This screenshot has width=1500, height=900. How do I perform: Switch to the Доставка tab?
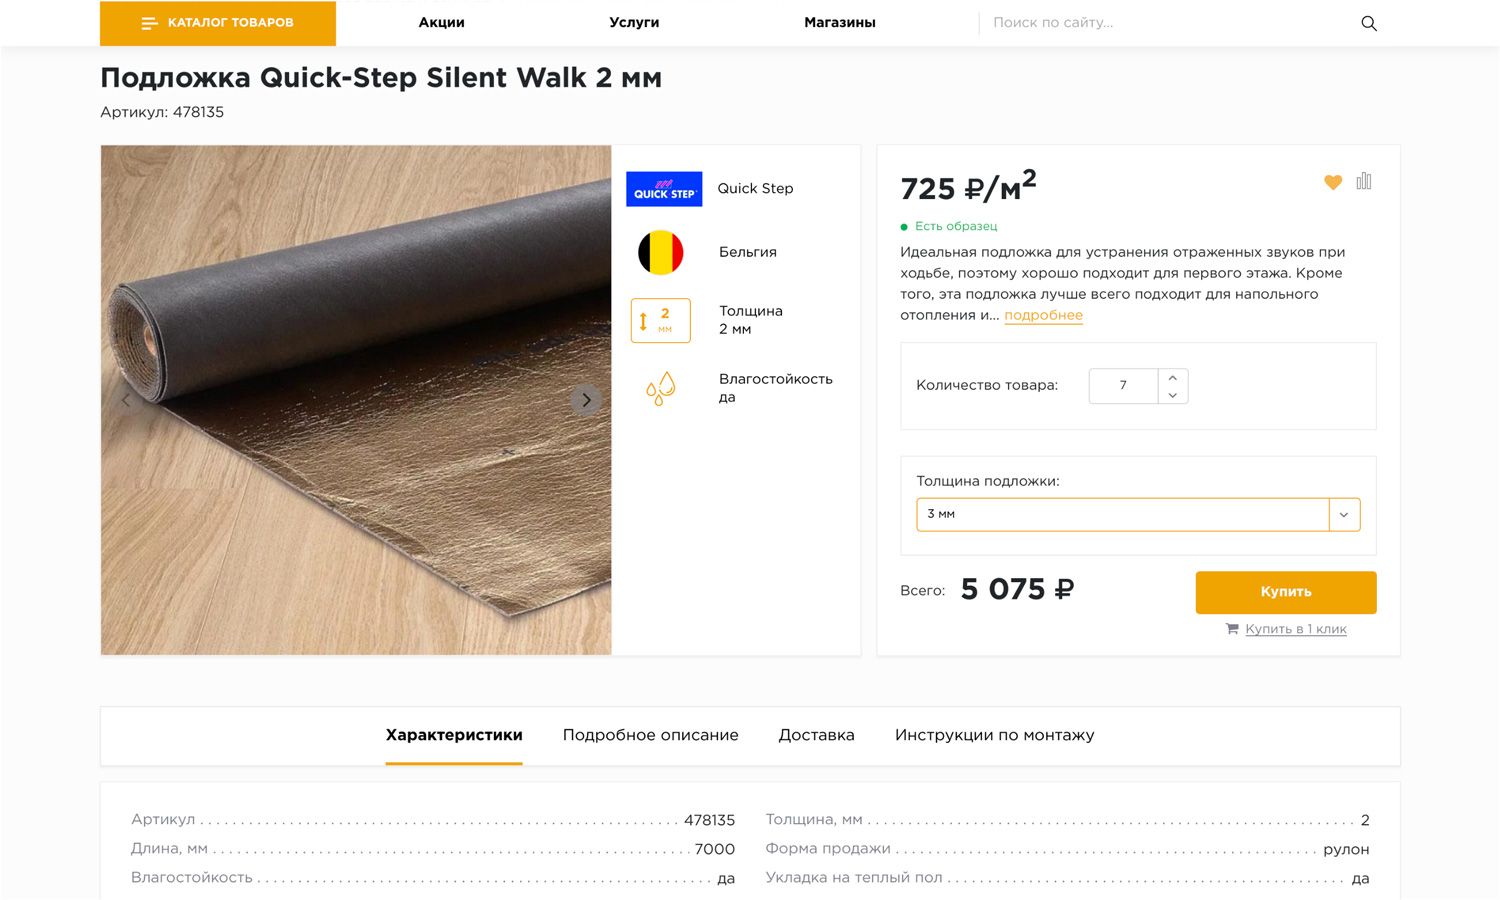pos(816,735)
